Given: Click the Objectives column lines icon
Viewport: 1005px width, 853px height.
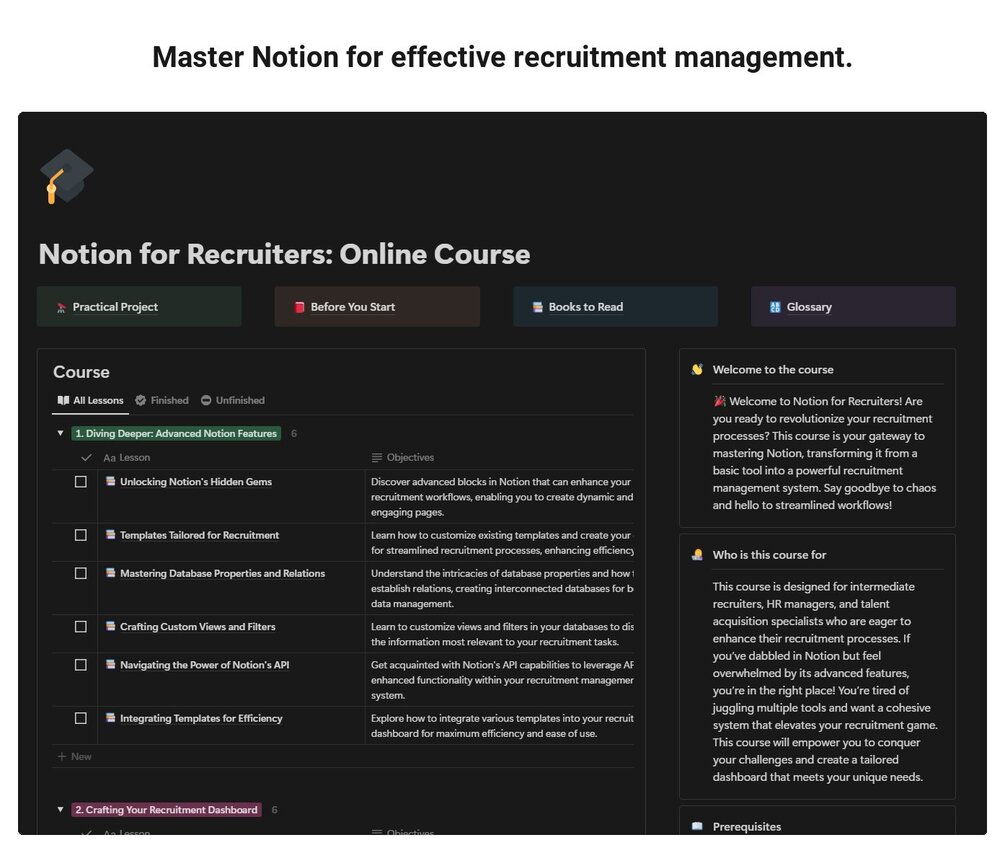Looking at the screenshot, I should pos(377,458).
